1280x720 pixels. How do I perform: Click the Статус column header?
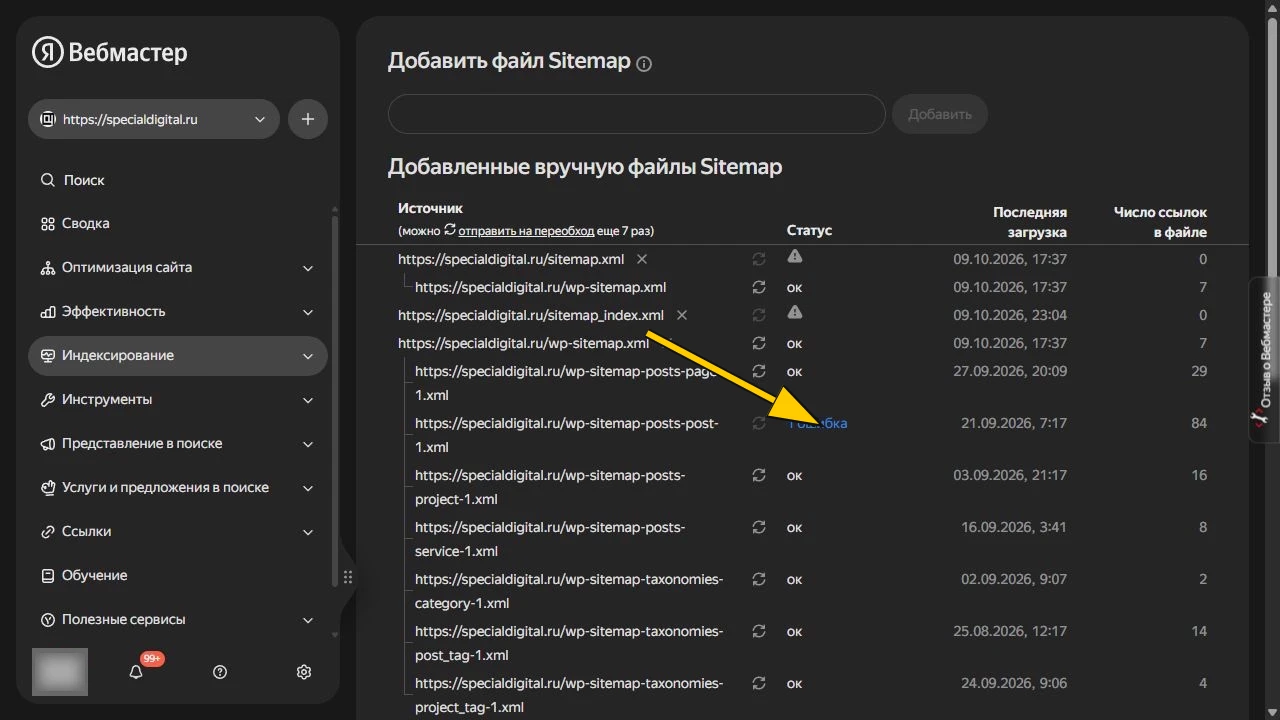tap(809, 230)
